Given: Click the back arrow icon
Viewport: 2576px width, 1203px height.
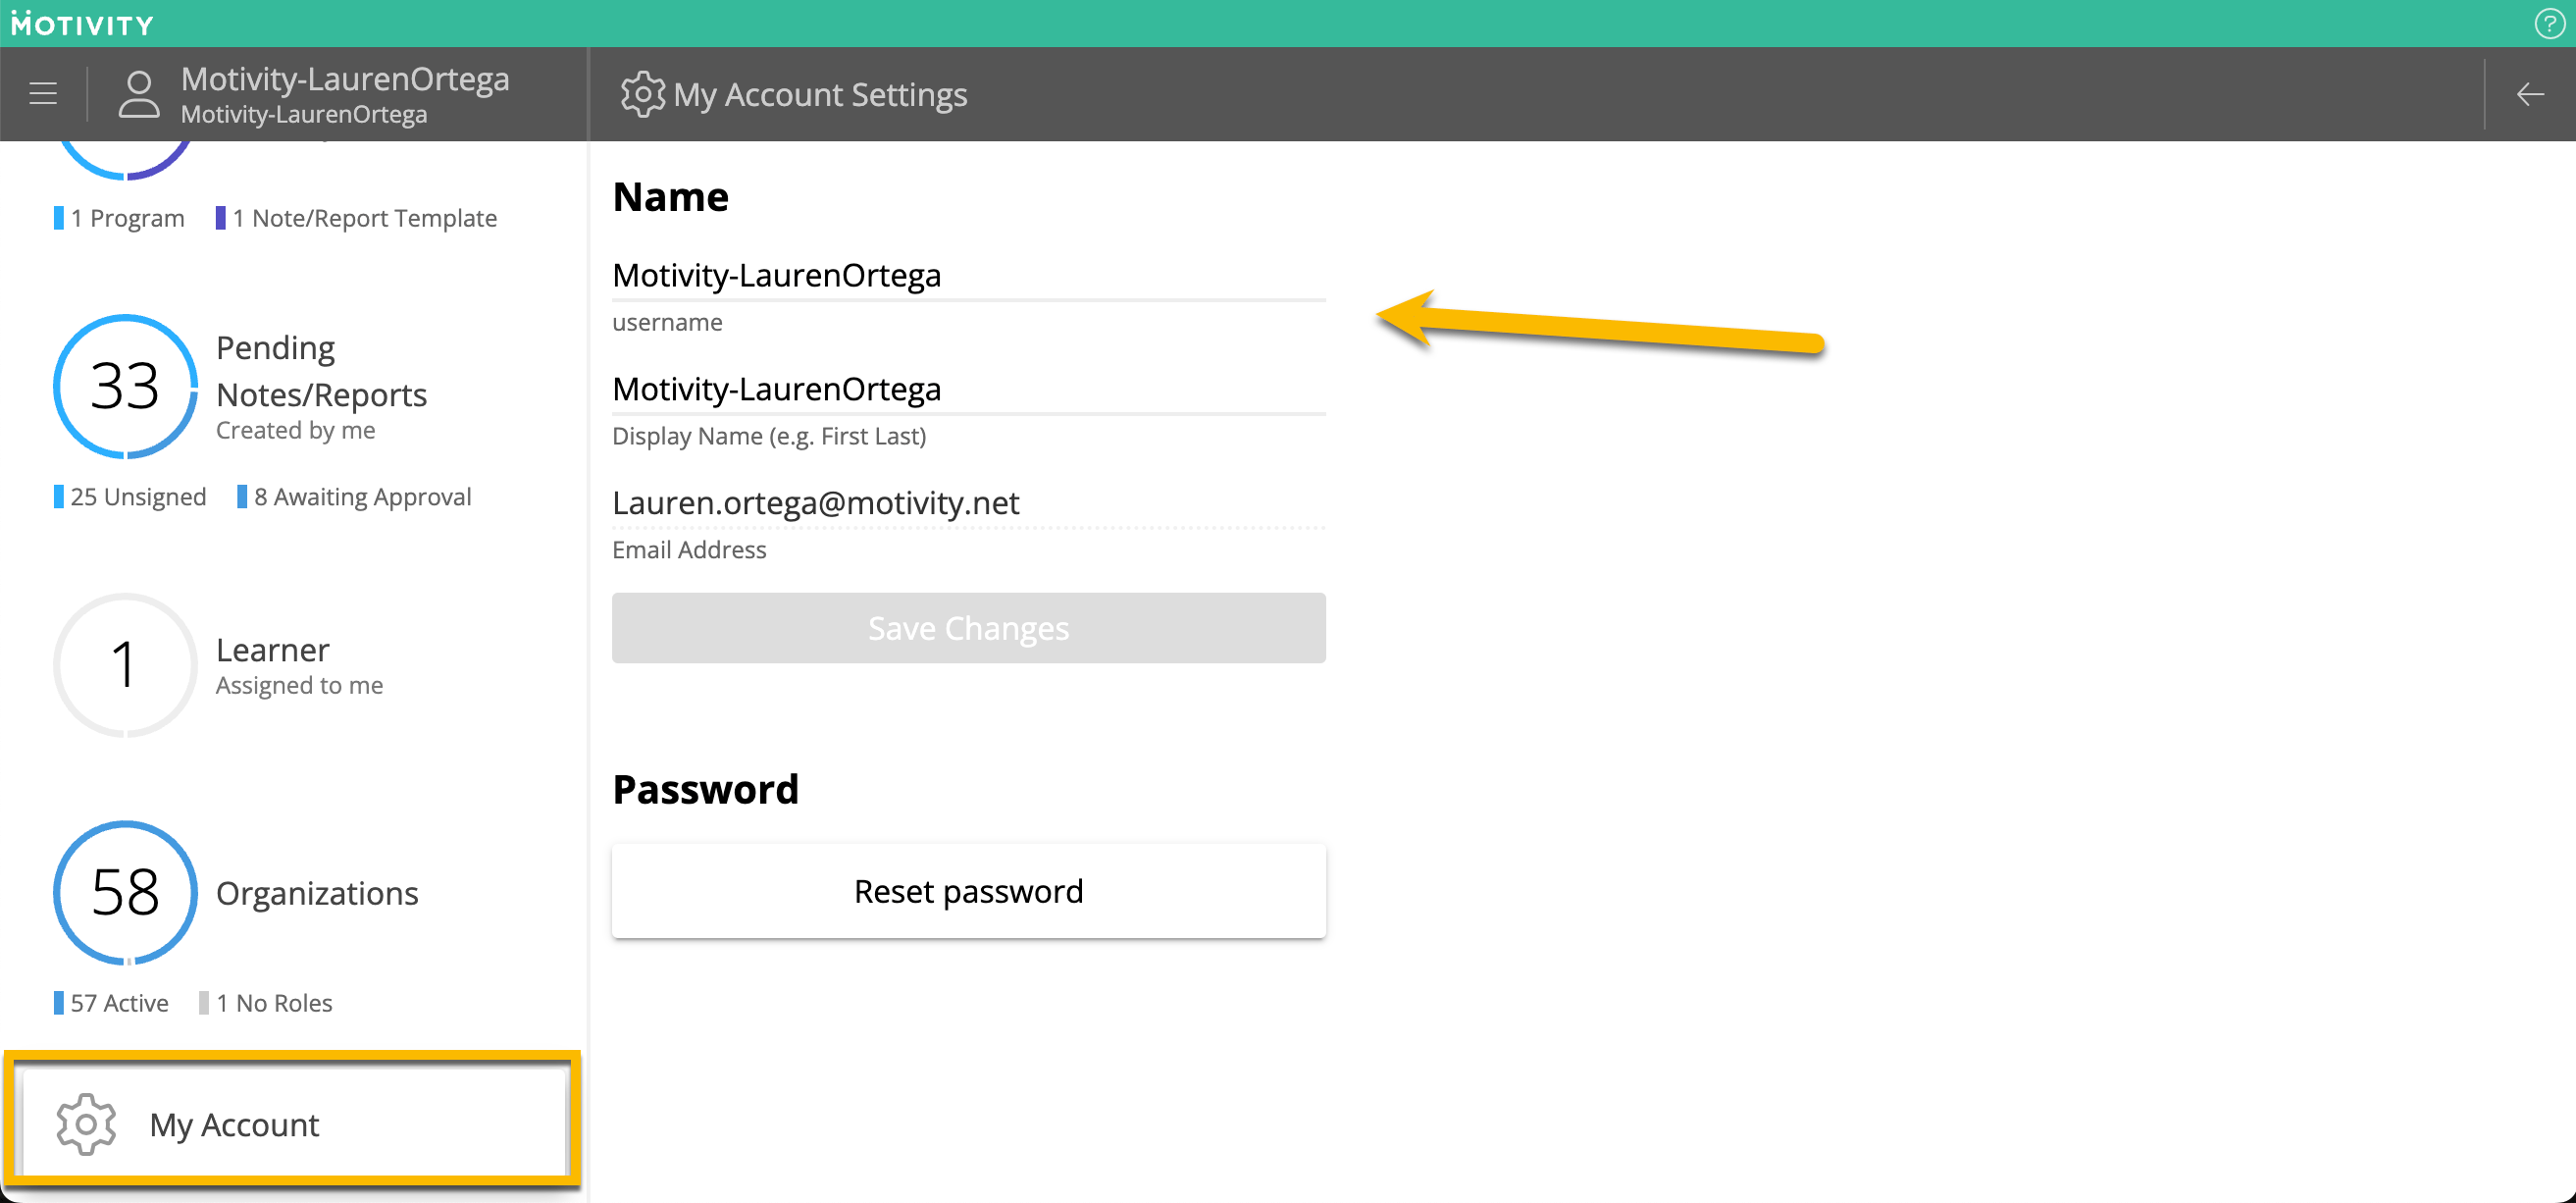Looking at the screenshot, I should tap(2530, 94).
